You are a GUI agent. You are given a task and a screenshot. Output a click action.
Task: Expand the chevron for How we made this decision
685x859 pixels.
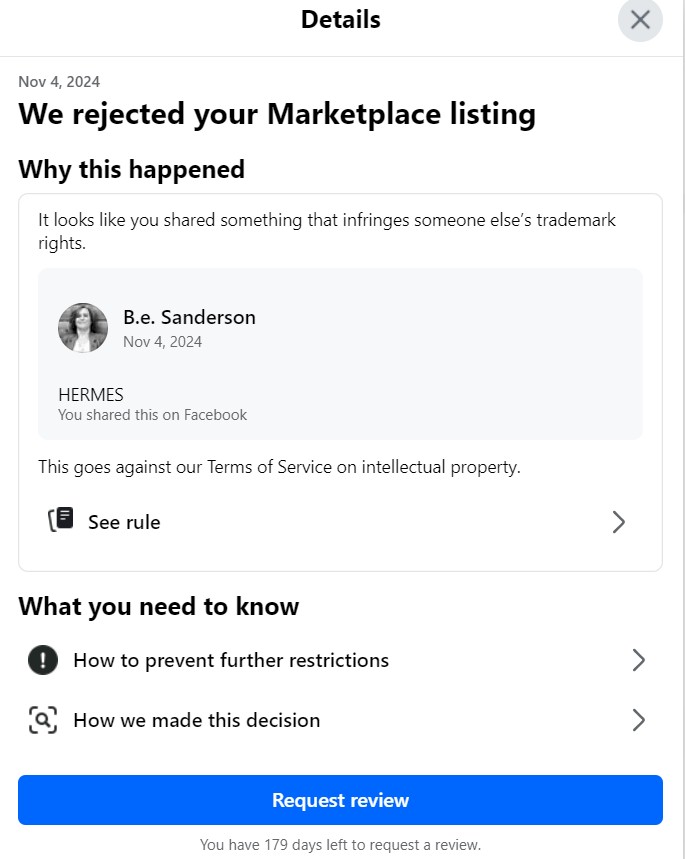click(x=638, y=720)
